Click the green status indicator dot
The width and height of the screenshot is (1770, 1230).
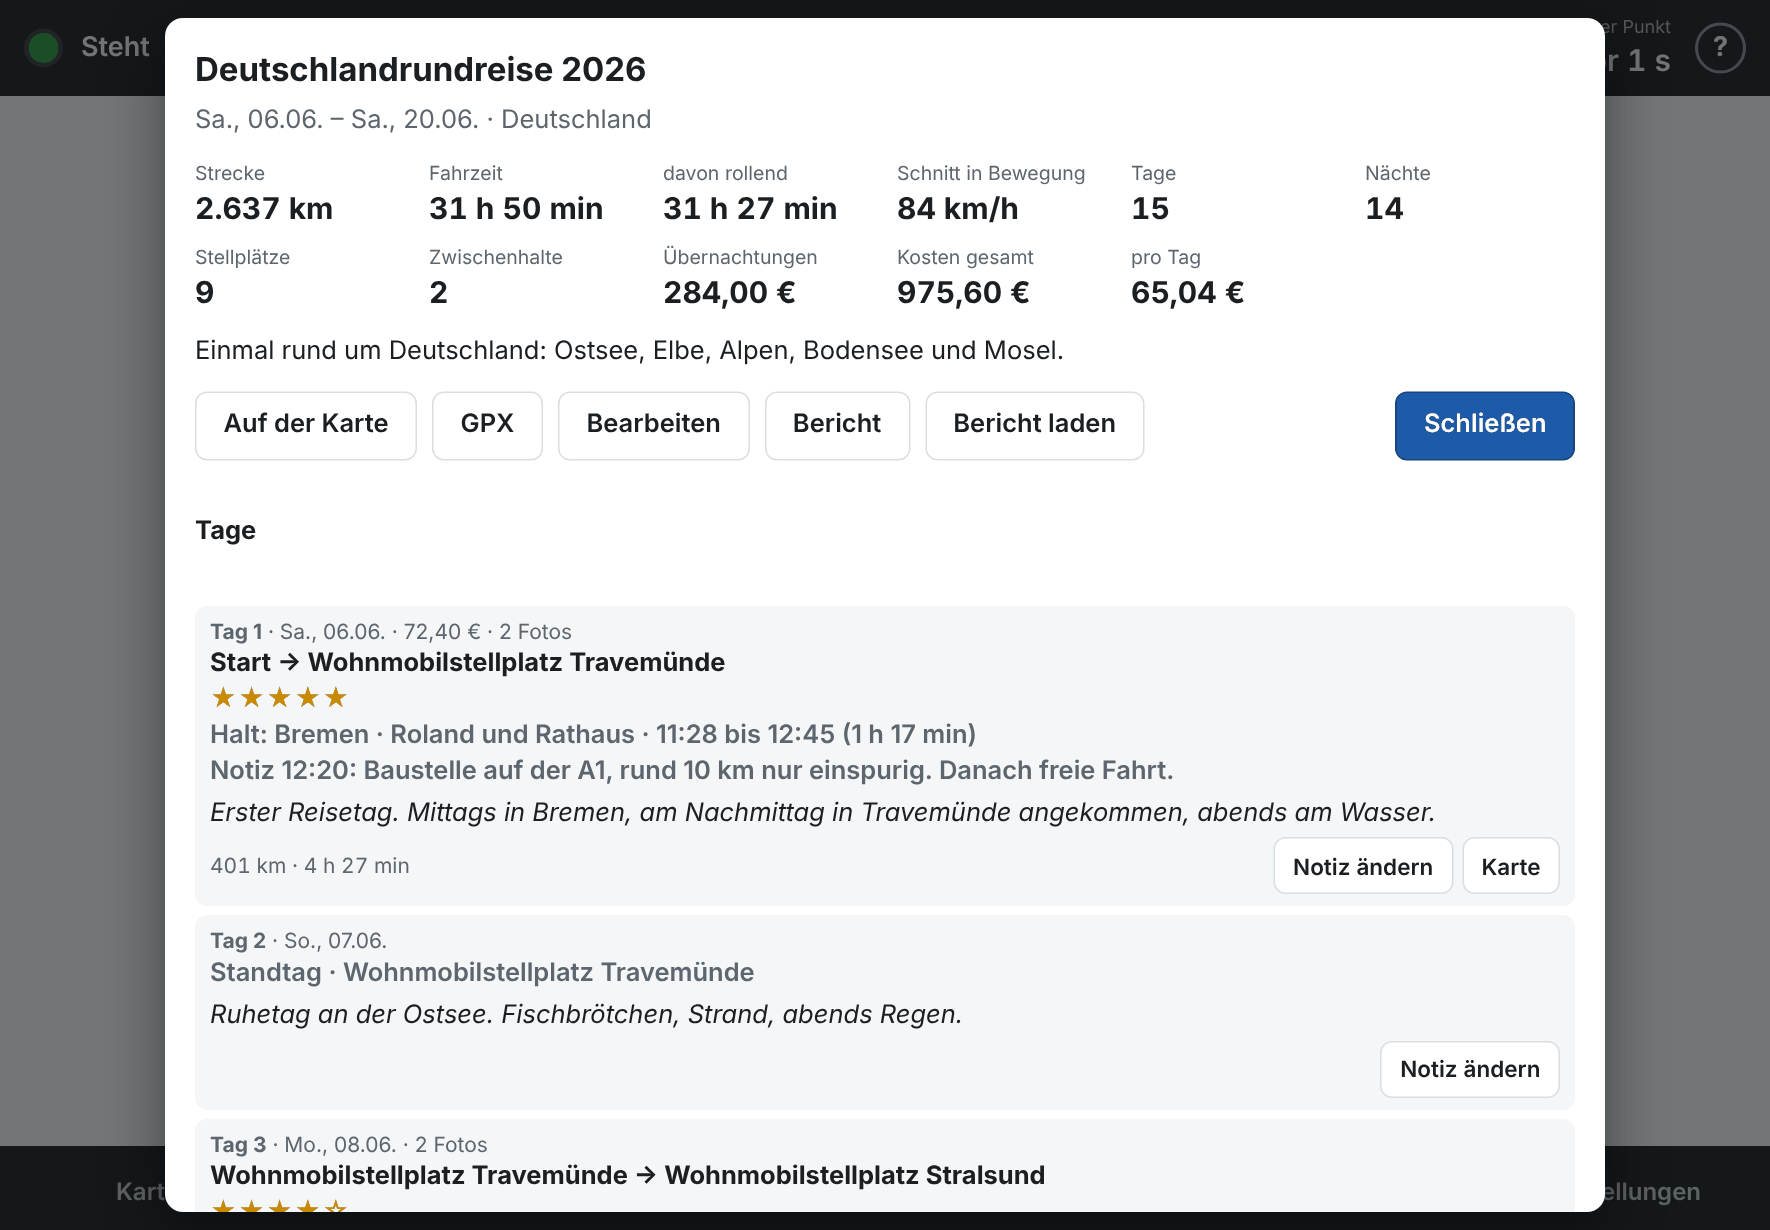pyautogui.click(x=43, y=47)
